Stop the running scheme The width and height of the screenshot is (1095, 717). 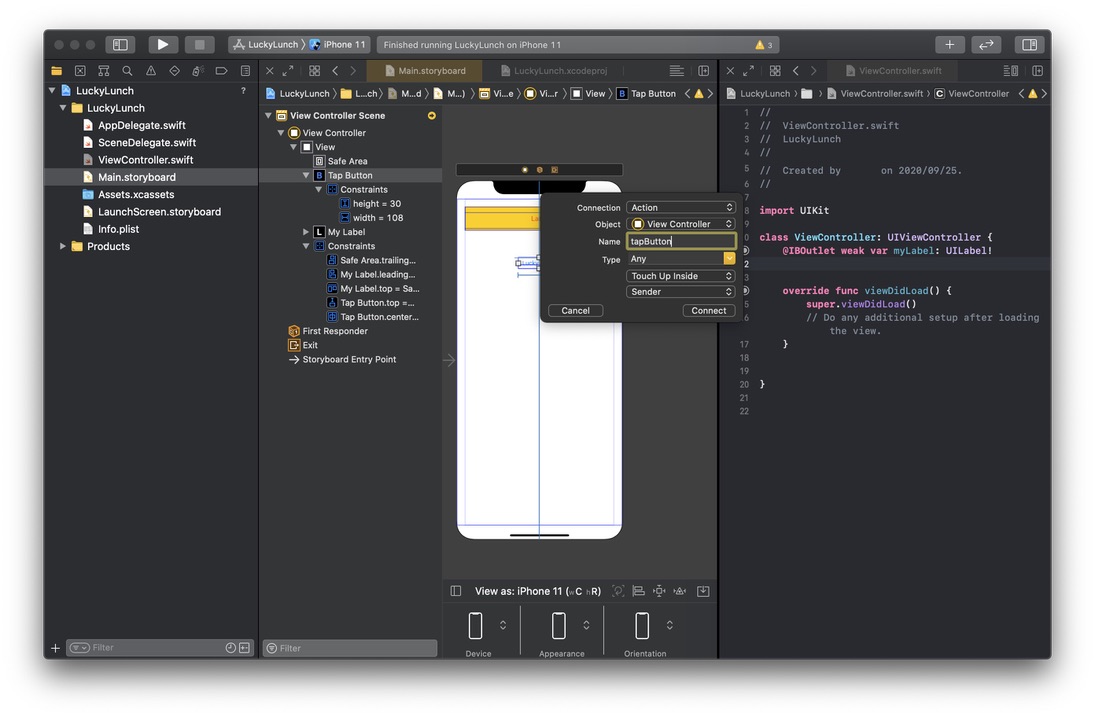(199, 45)
